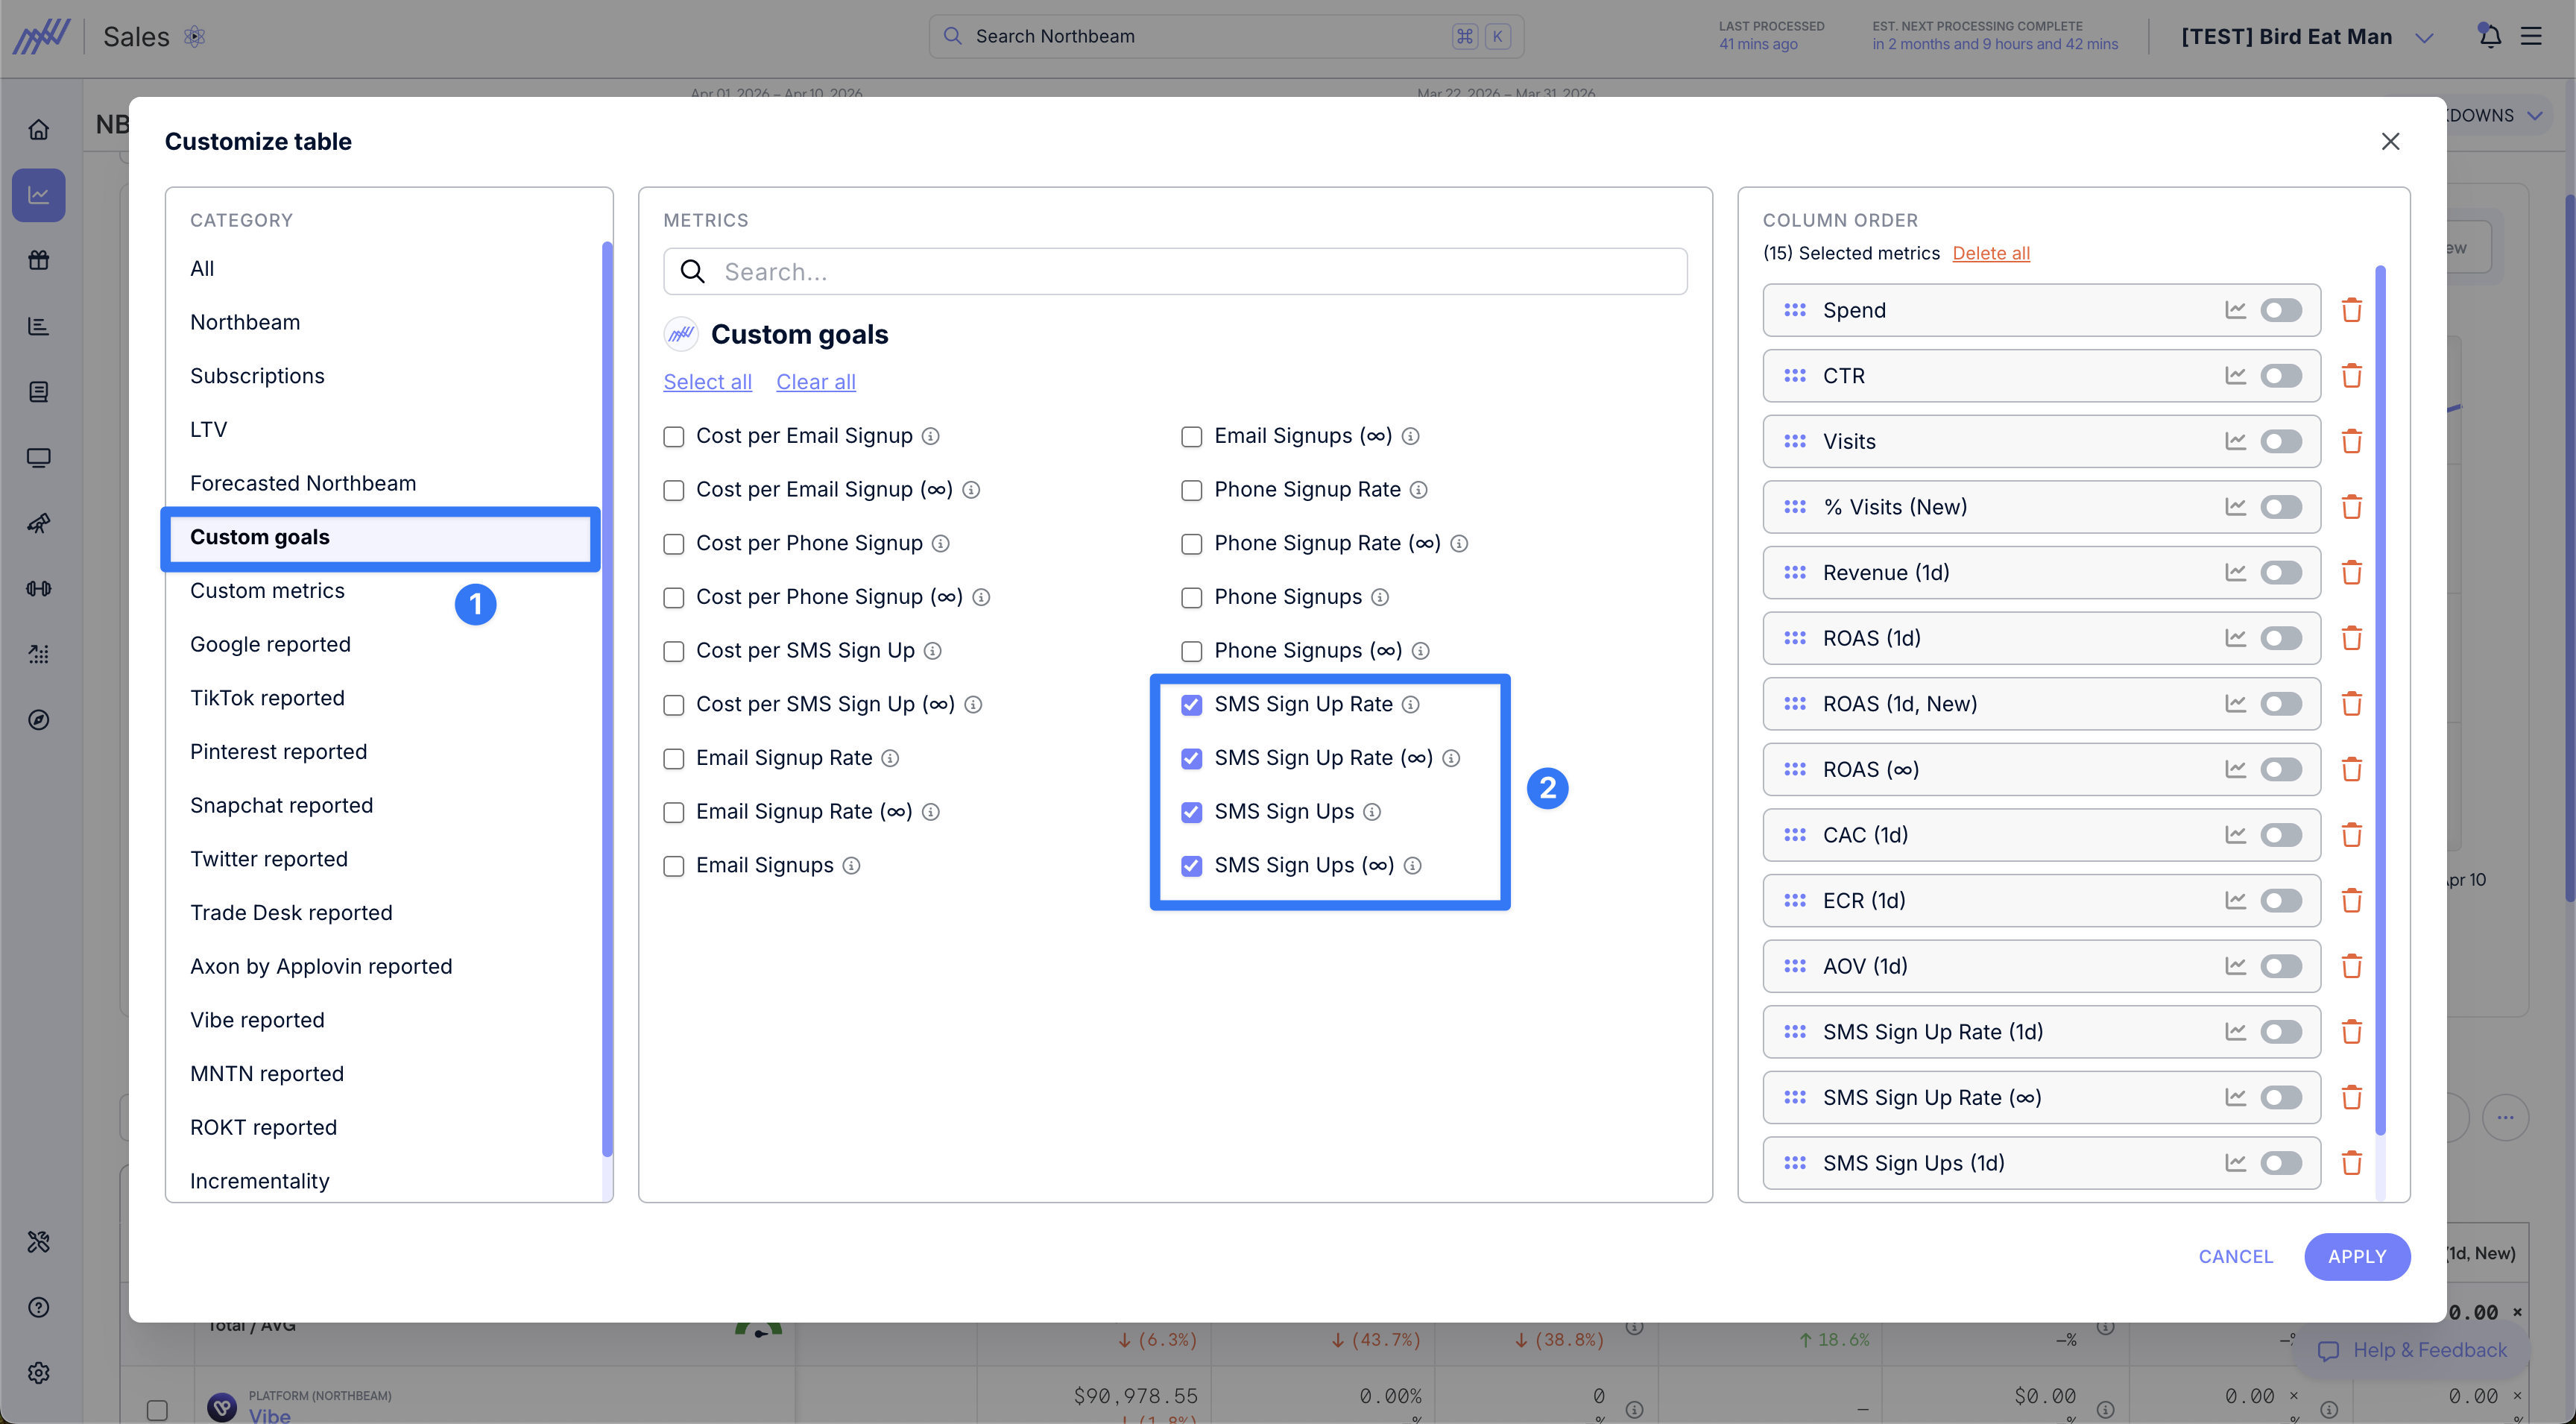Click the hamburger menu icon
Viewport: 2576px width, 1424px height.
coord(2531,36)
